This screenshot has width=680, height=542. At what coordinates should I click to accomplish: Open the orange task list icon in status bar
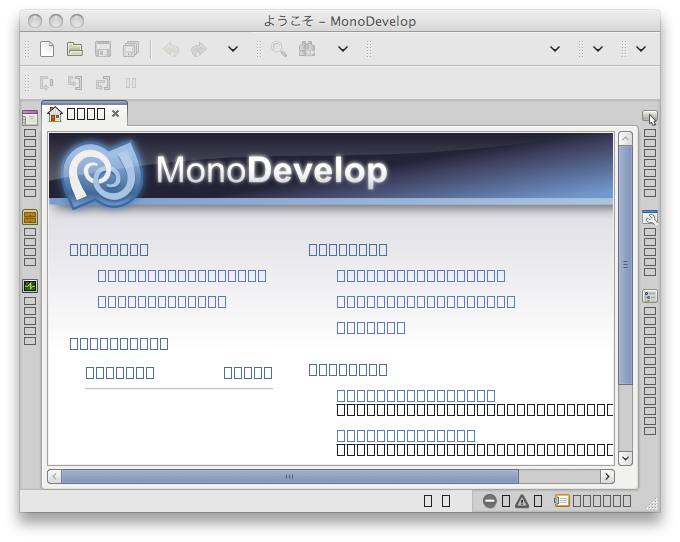(x=562, y=501)
